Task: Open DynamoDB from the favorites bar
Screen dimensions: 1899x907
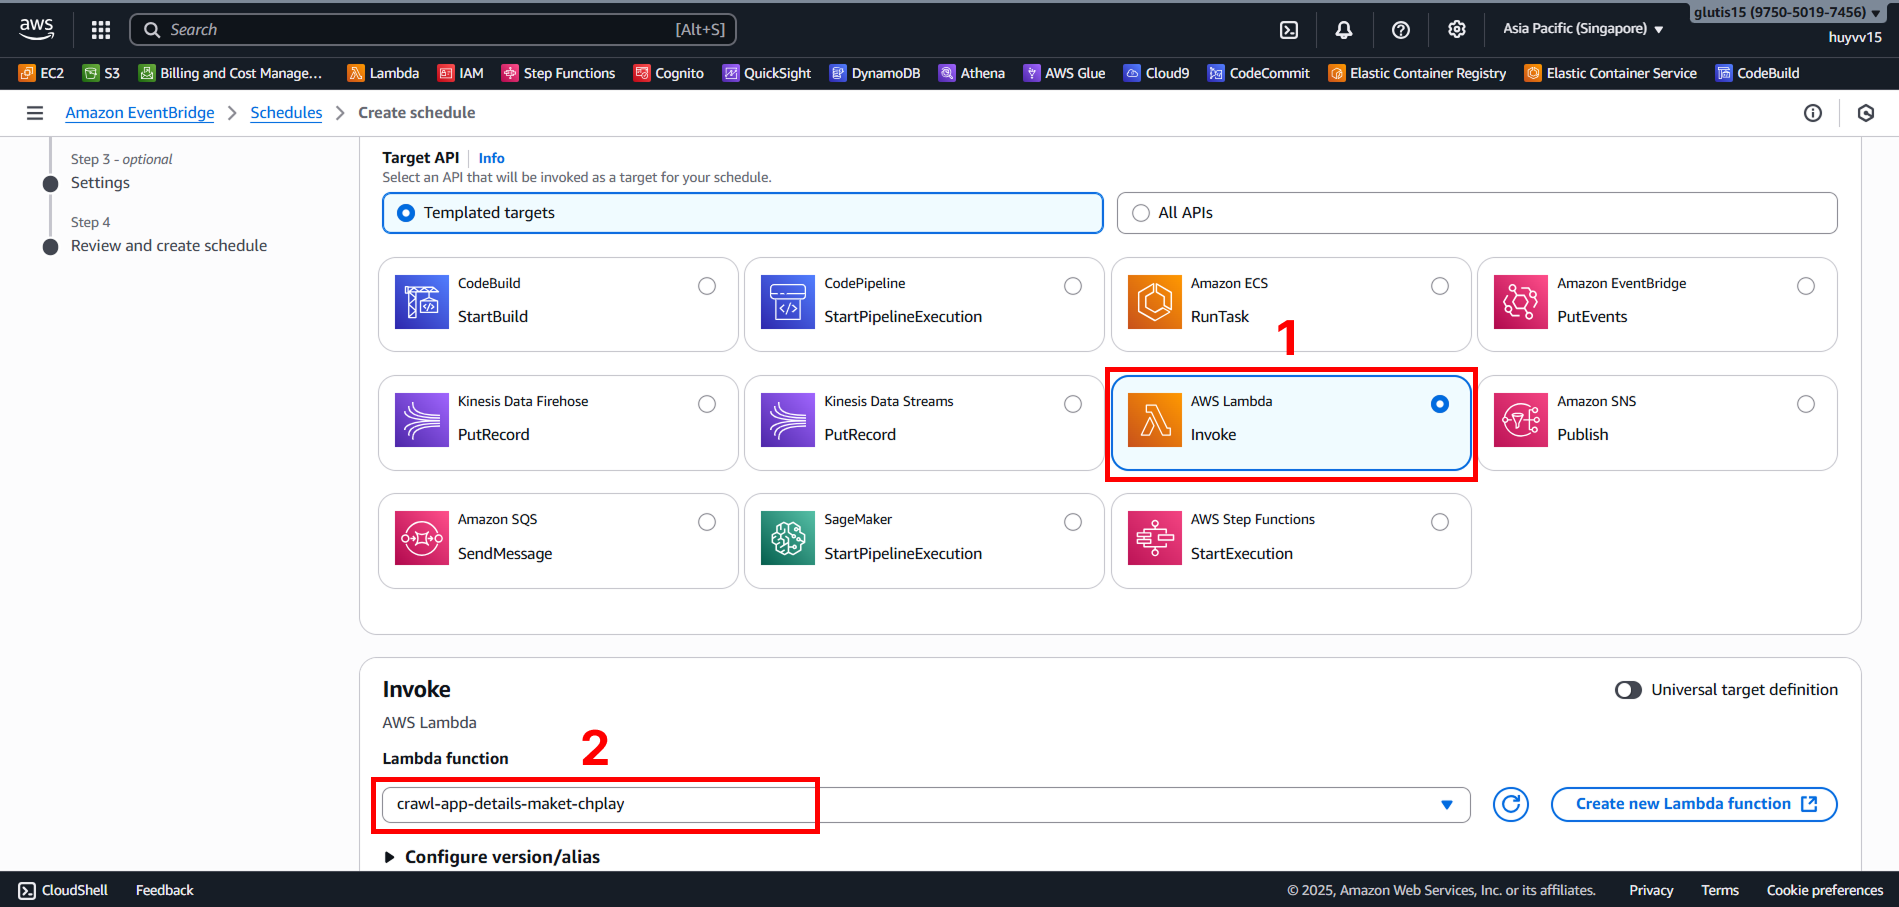Action: (x=875, y=73)
